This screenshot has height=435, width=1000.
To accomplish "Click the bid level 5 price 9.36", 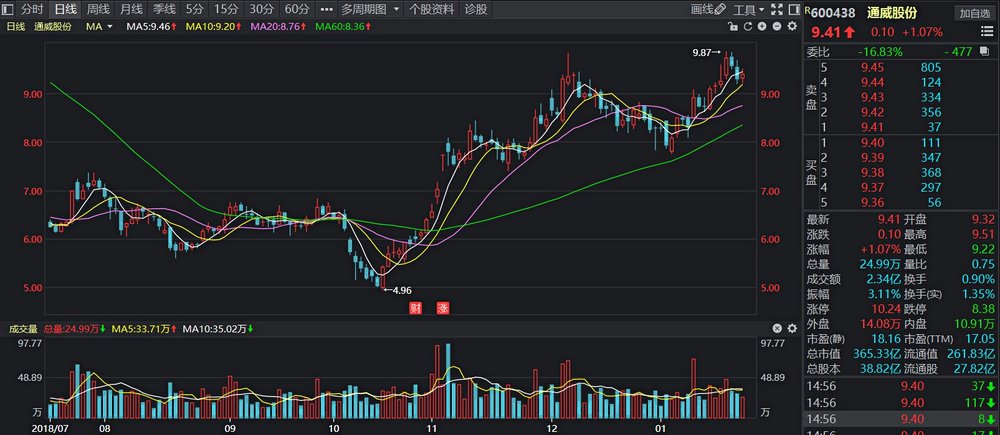I will [873, 203].
